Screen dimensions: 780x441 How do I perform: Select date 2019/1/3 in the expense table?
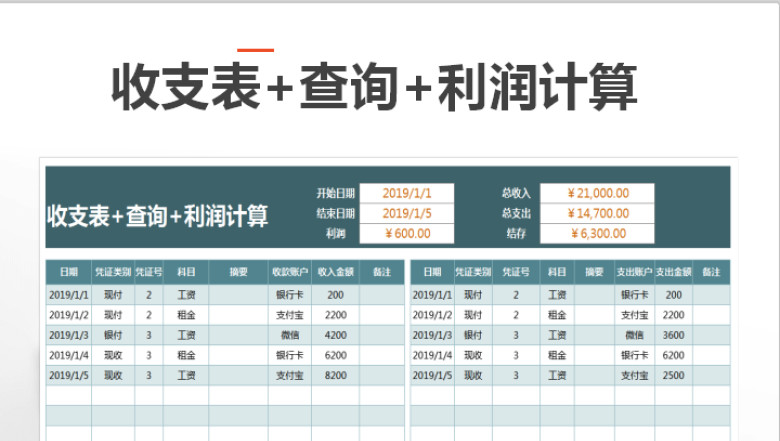(432, 335)
